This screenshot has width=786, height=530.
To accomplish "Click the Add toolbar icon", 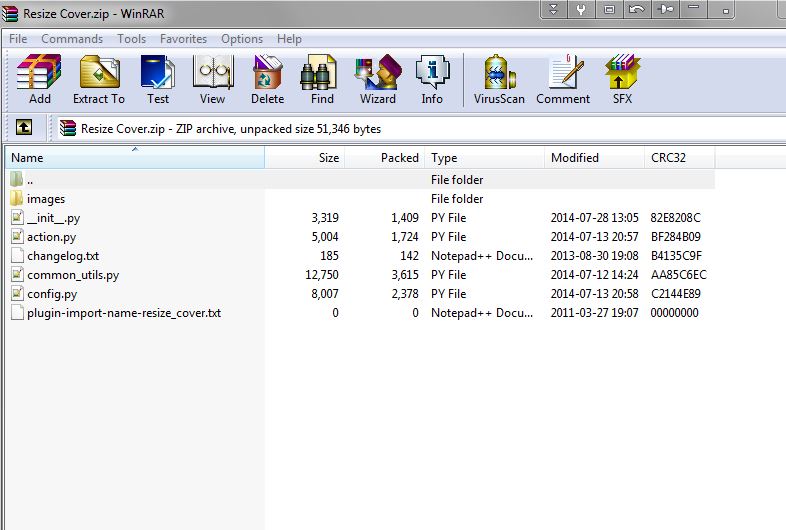I will pyautogui.click(x=39, y=79).
